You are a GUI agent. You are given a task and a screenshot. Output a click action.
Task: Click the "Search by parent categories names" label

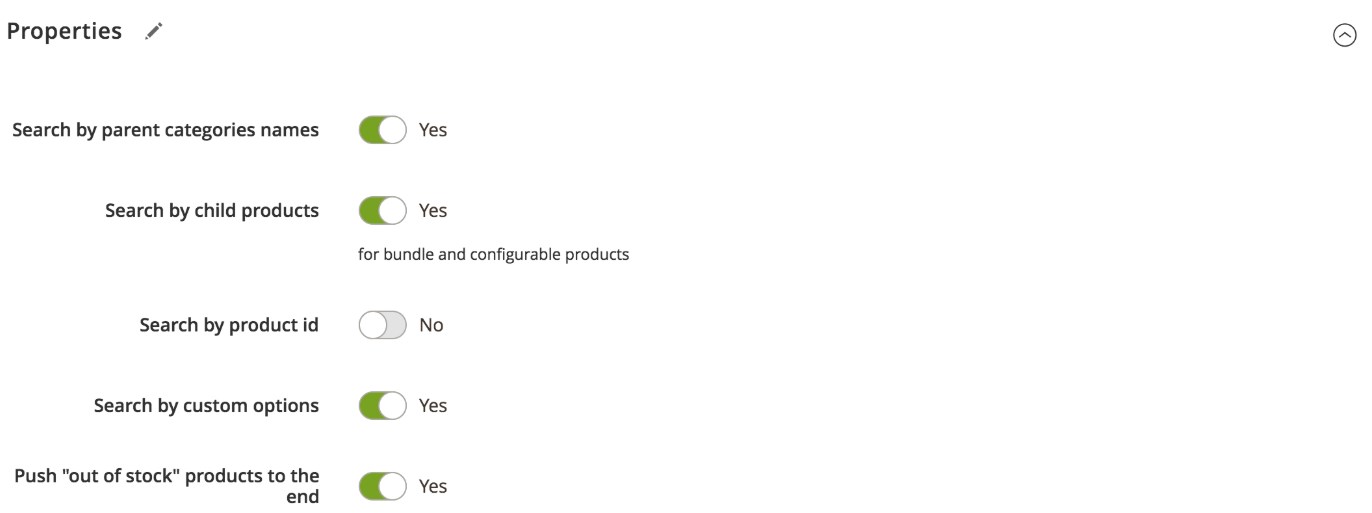click(165, 130)
